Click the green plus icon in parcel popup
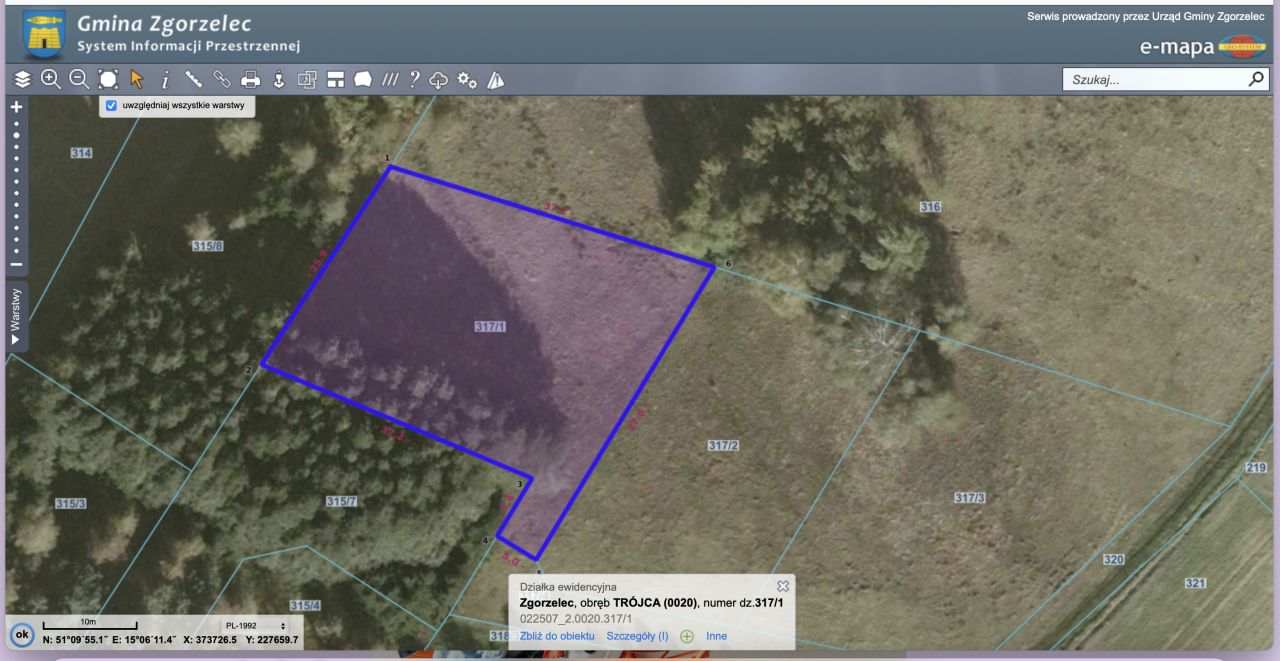 tap(687, 636)
